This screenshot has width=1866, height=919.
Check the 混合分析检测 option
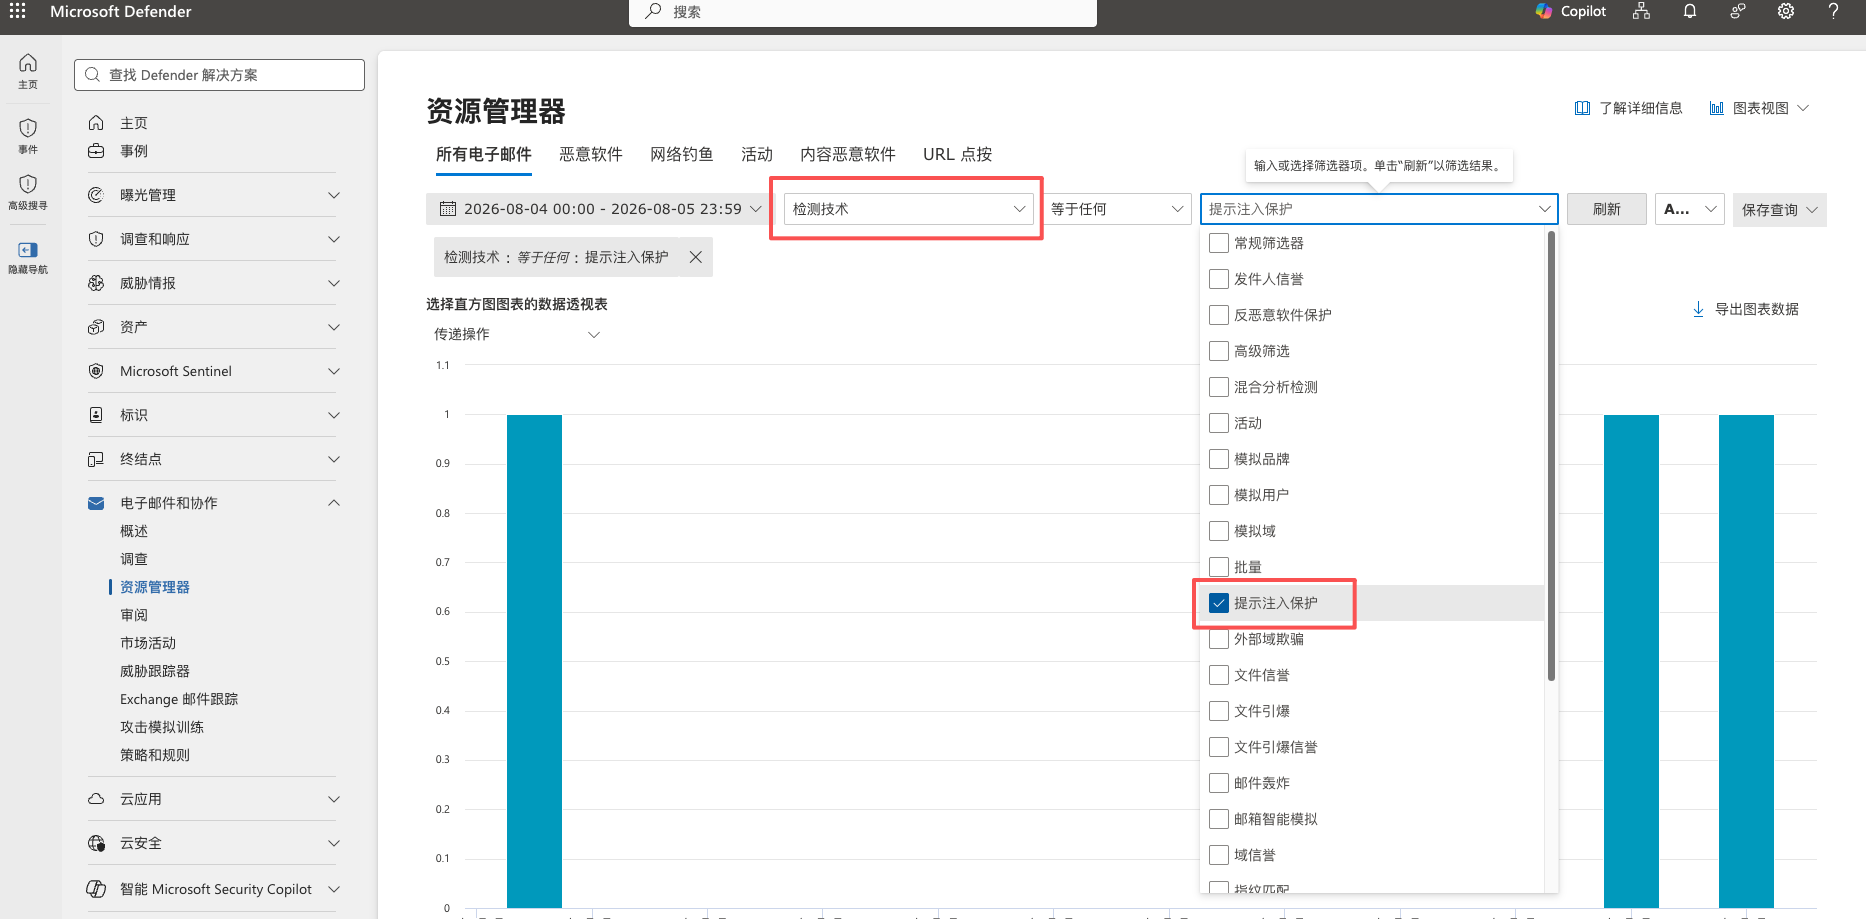tap(1219, 387)
